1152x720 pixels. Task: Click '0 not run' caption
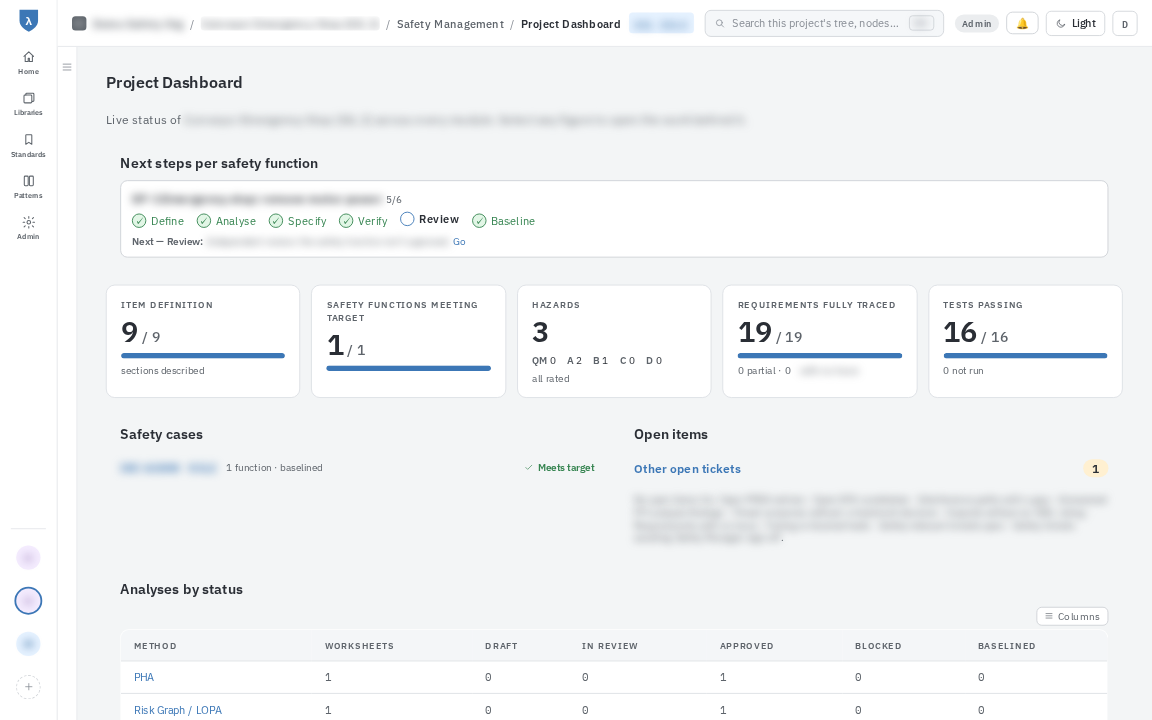pos(963,371)
